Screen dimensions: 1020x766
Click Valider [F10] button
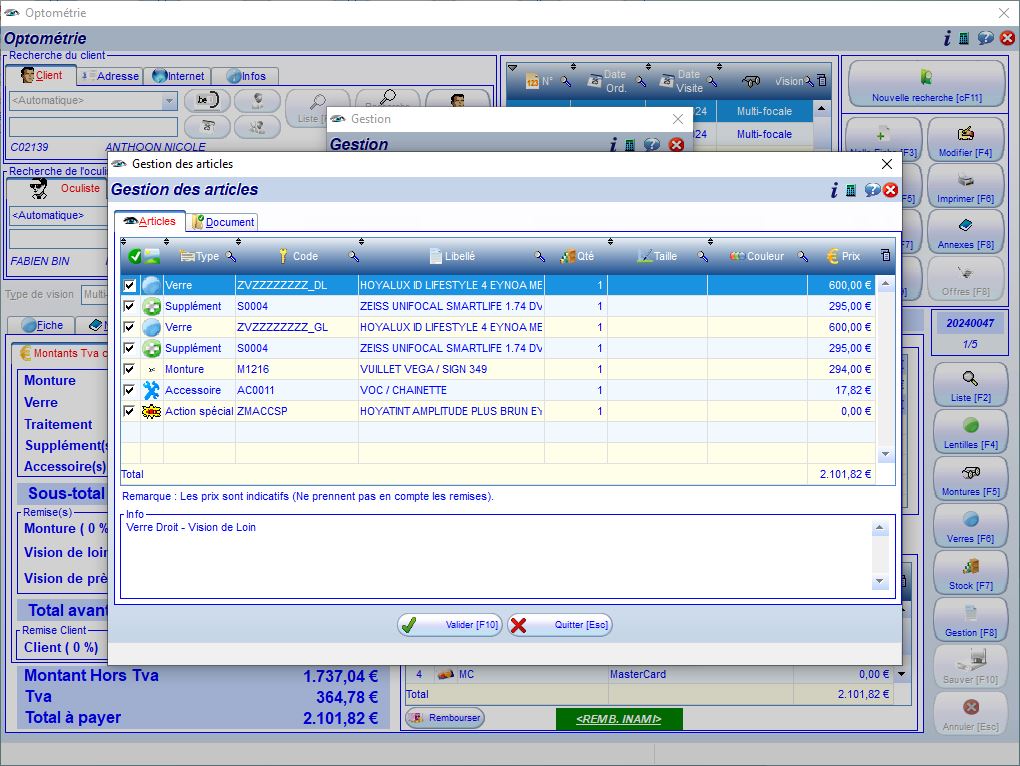450,625
